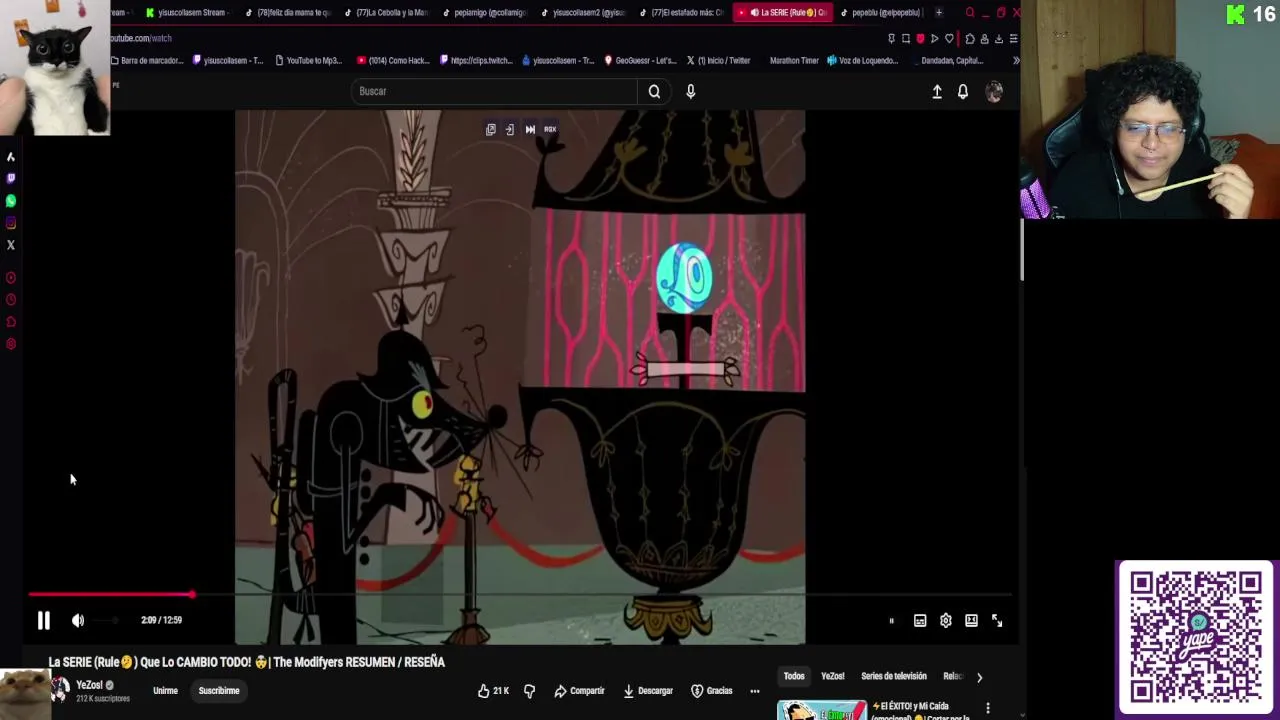Image resolution: width=1280 pixels, height=720 pixels.
Task: Mute the video with the speaker icon
Action: (x=78, y=620)
